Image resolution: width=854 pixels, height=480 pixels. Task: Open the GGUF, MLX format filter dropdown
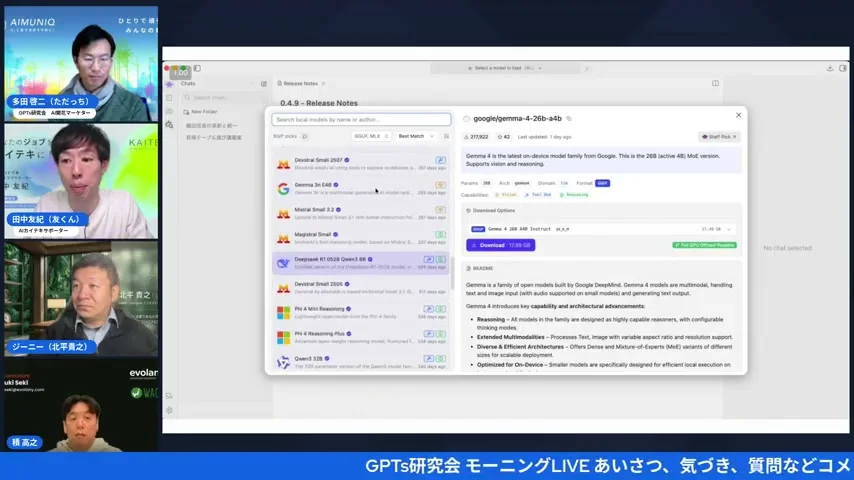371,136
